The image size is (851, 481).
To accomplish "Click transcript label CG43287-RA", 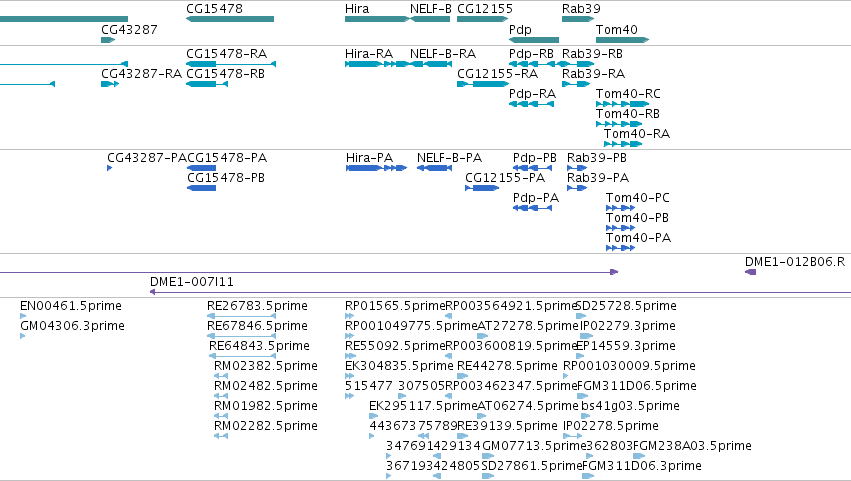I will point(141,73).
